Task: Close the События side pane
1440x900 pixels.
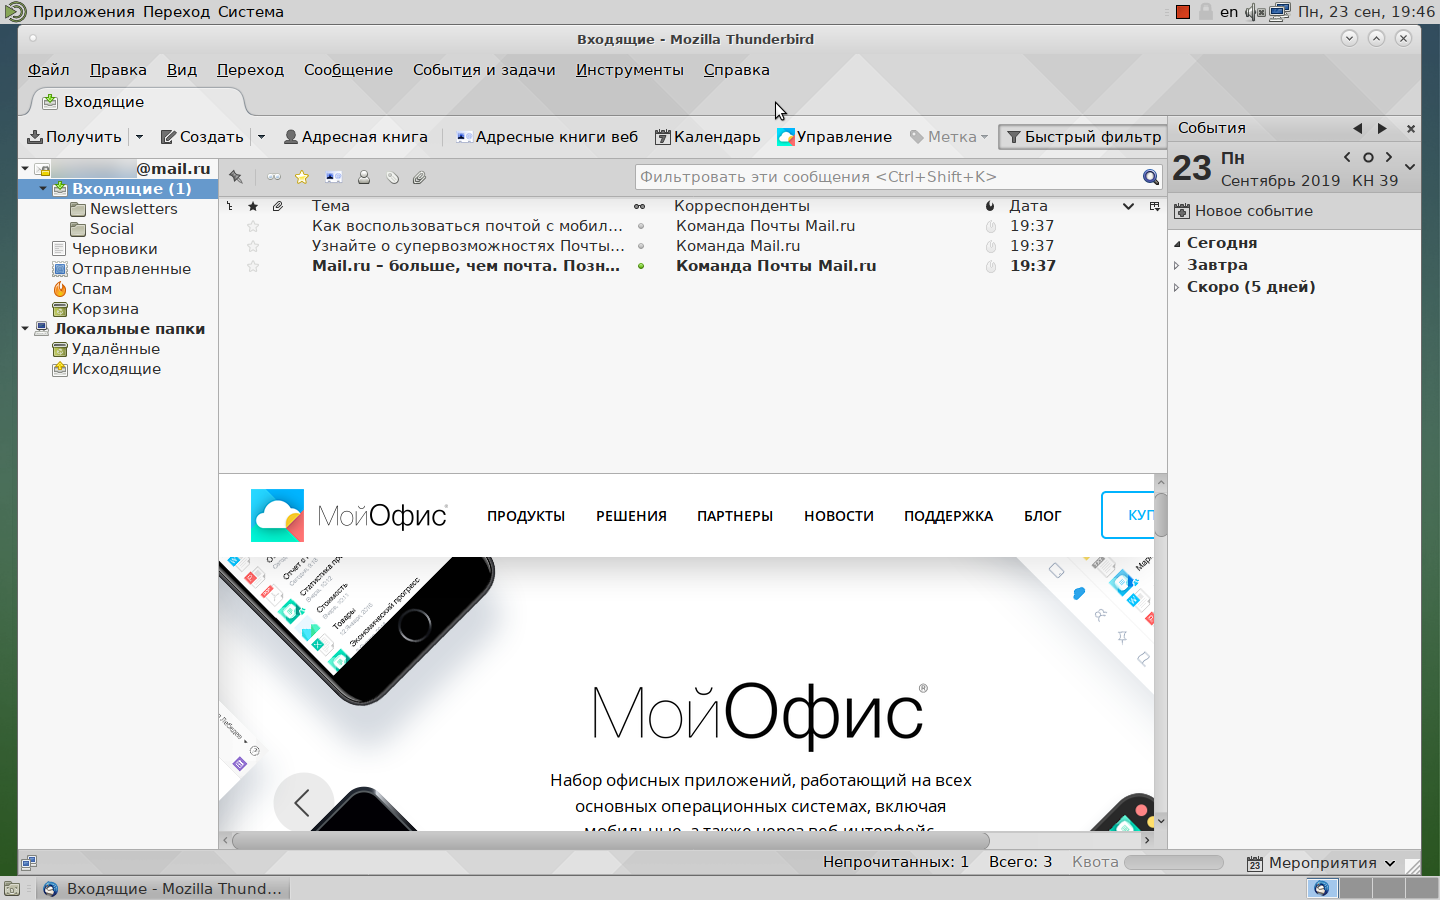Action: 1411,128
